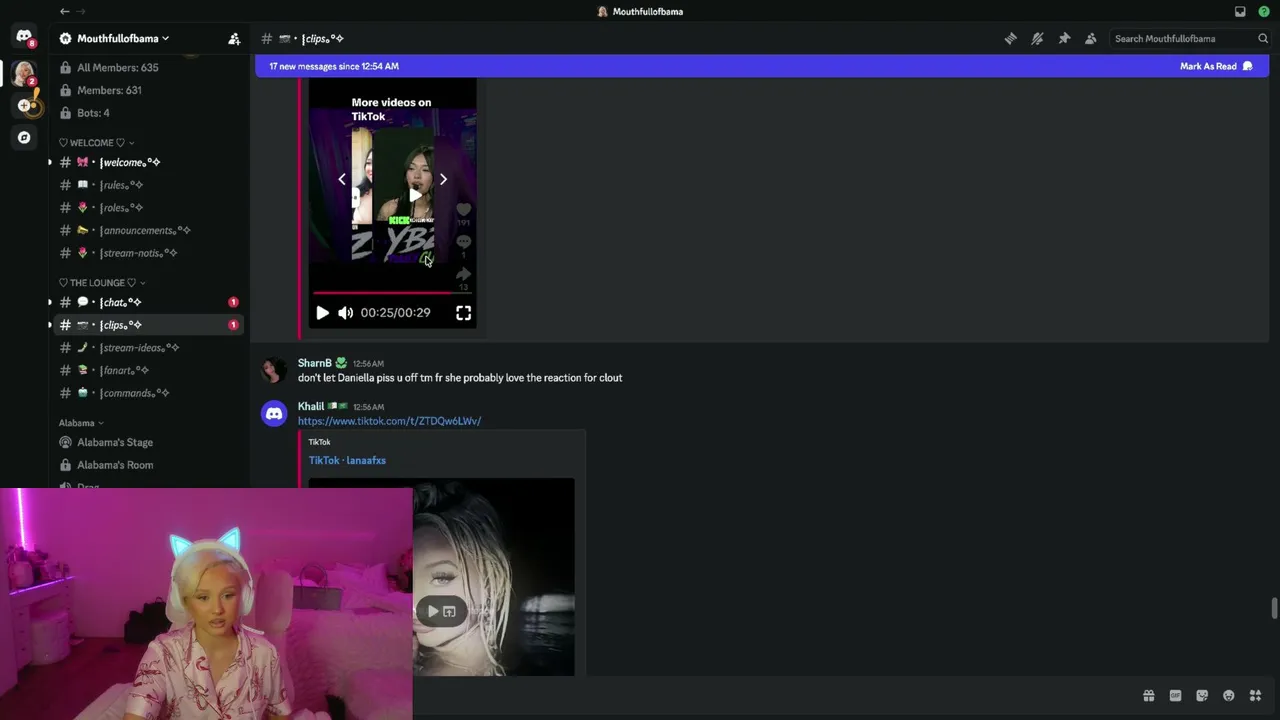Image resolution: width=1280 pixels, height=720 pixels.
Task: Open the Discover servers compass
Action: point(24,137)
